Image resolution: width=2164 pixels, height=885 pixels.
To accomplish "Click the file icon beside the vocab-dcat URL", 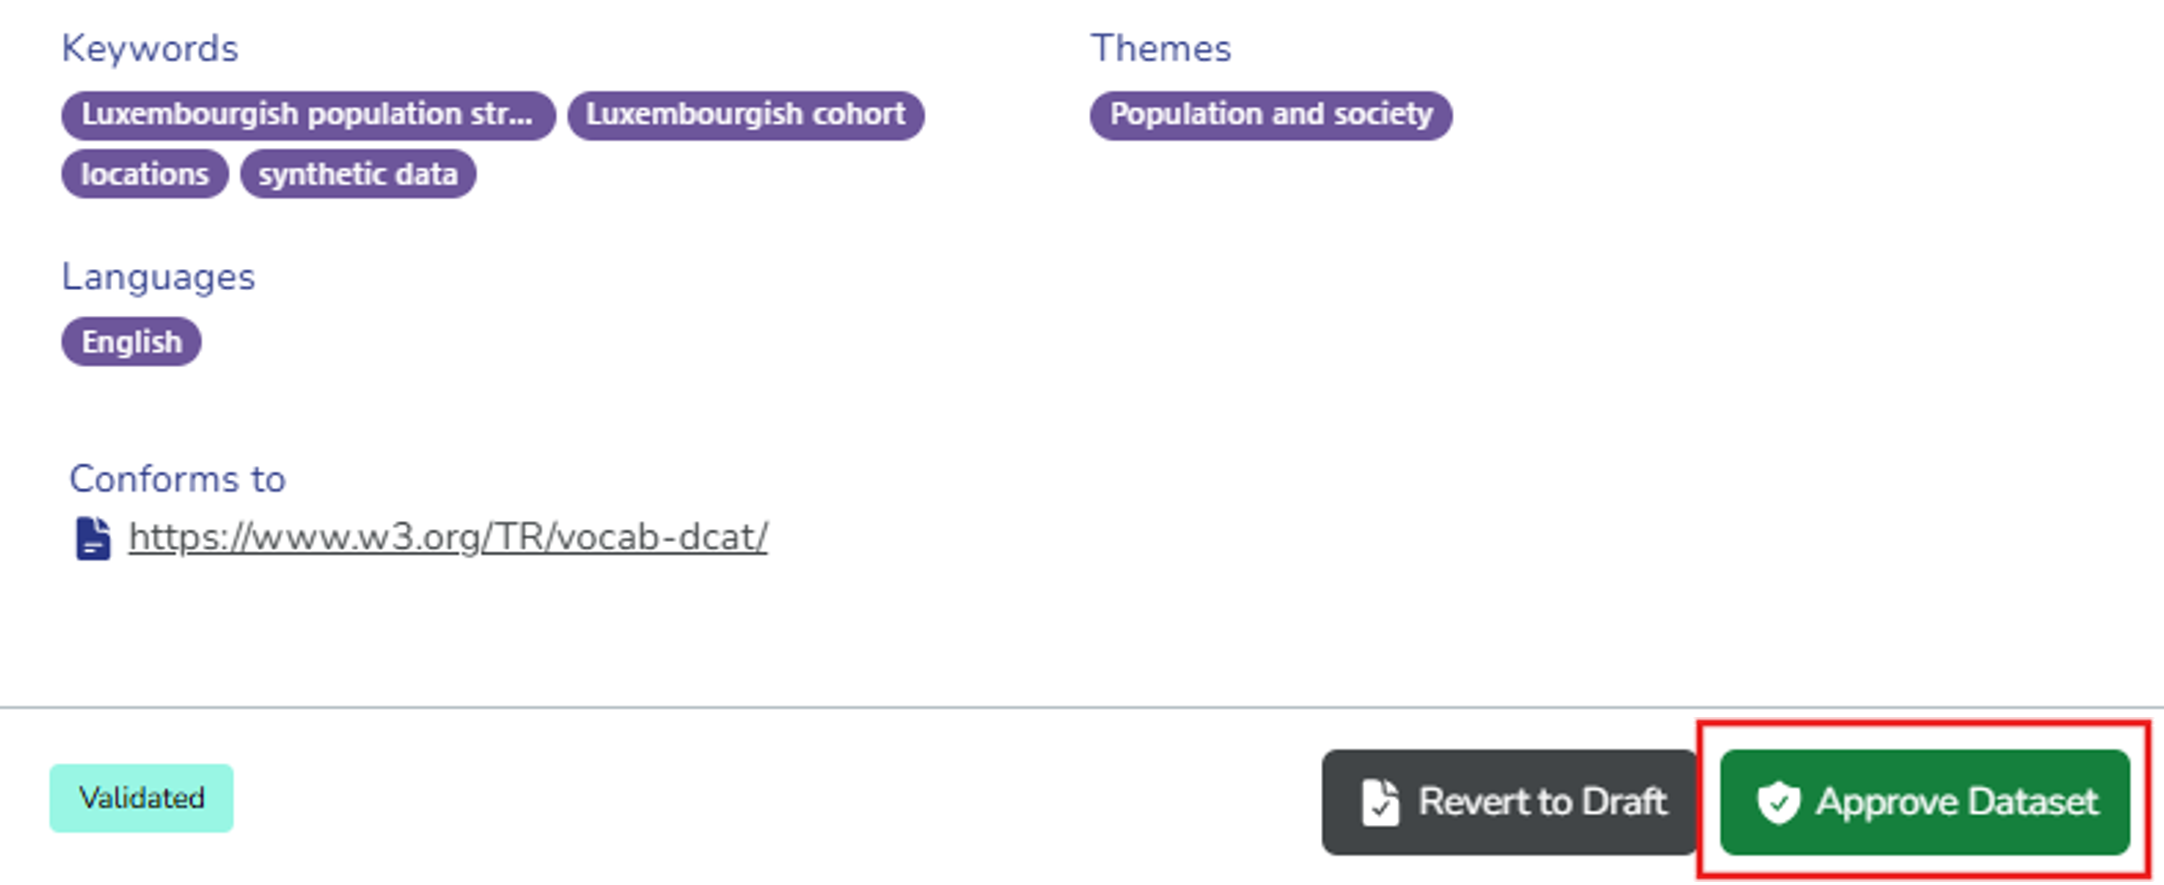I will (x=93, y=538).
